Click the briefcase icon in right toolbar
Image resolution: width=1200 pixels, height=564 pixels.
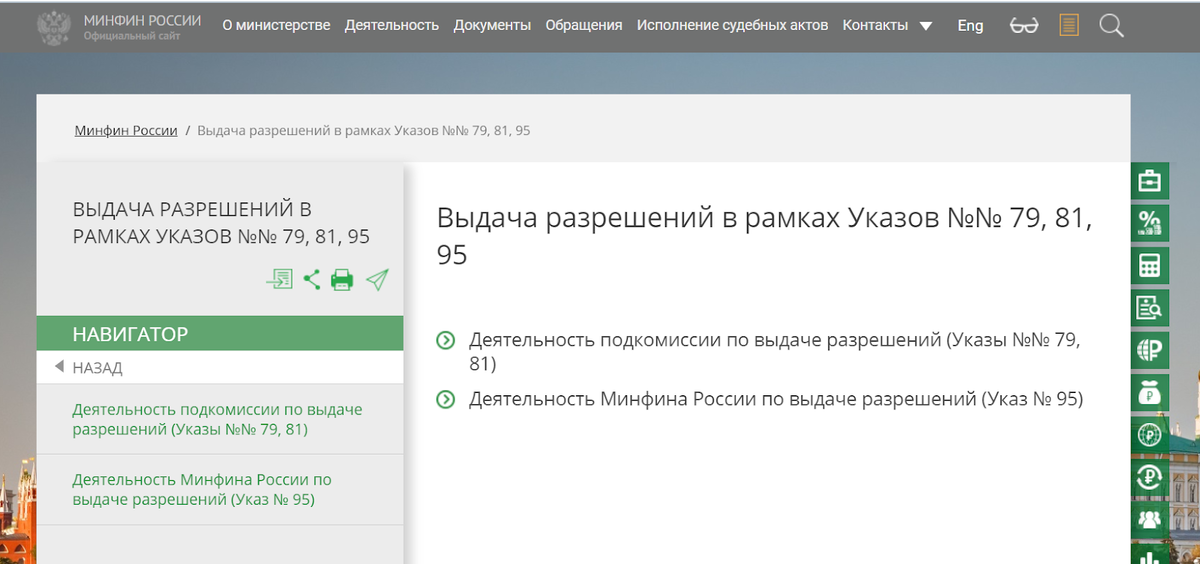coord(1150,181)
